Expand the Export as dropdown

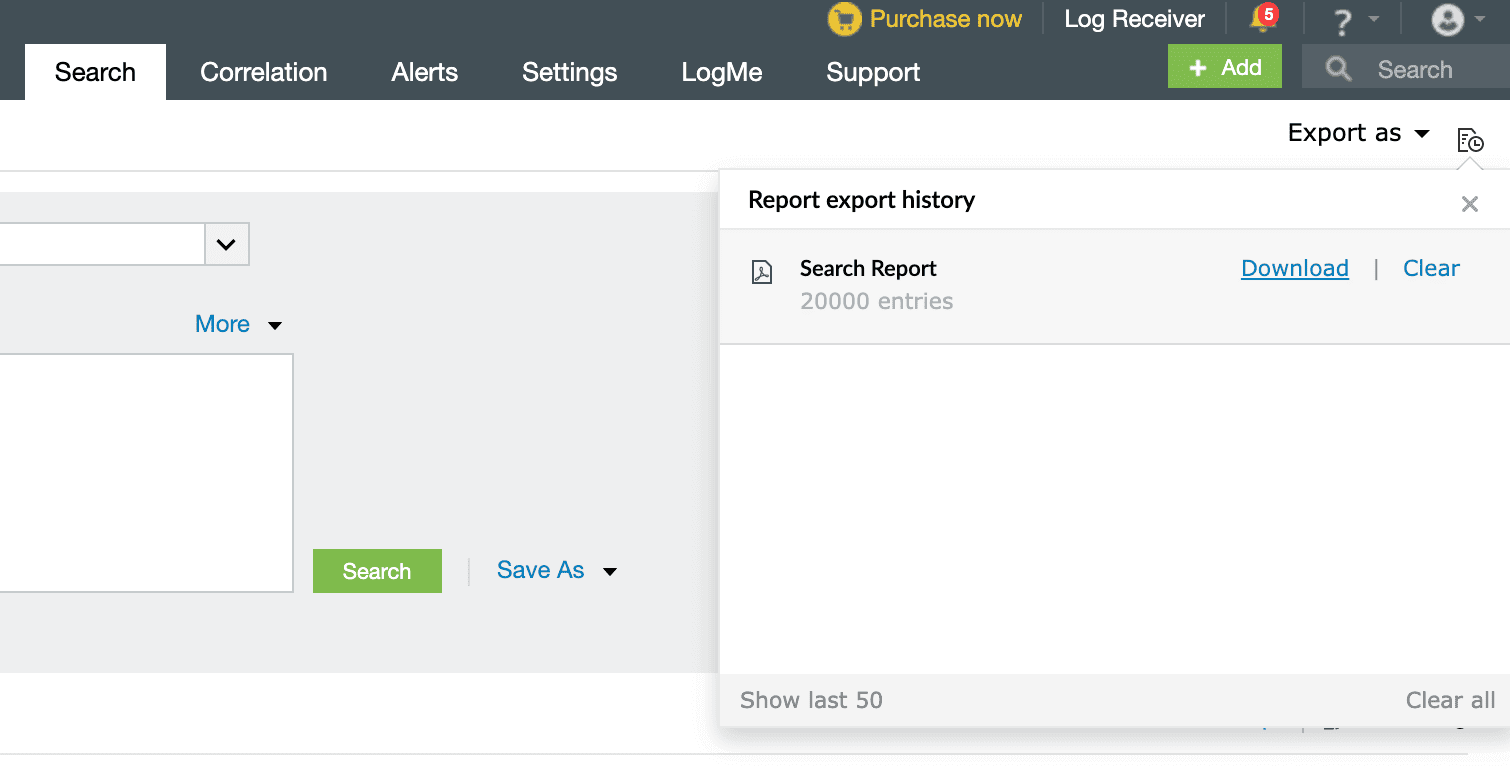click(x=1358, y=133)
